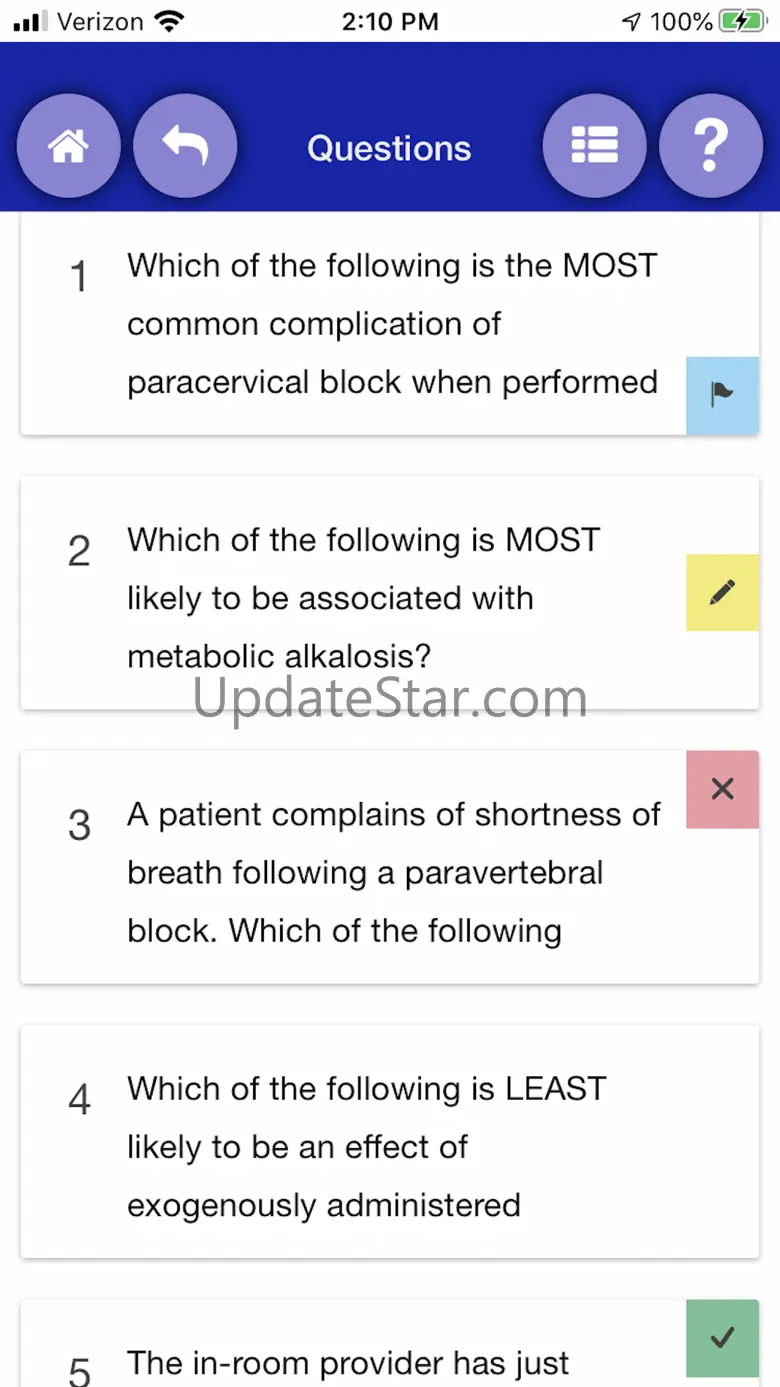Screen dimensions: 780x1387
Task: Tap the Questions header title
Action: pyautogui.click(x=389, y=148)
